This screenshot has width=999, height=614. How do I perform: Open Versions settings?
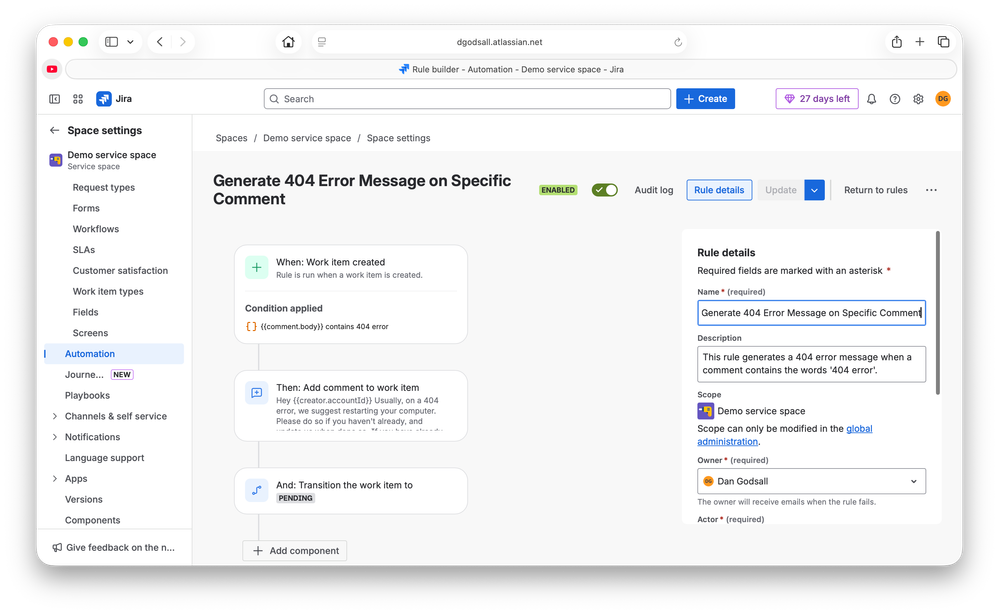pos(83,499)
